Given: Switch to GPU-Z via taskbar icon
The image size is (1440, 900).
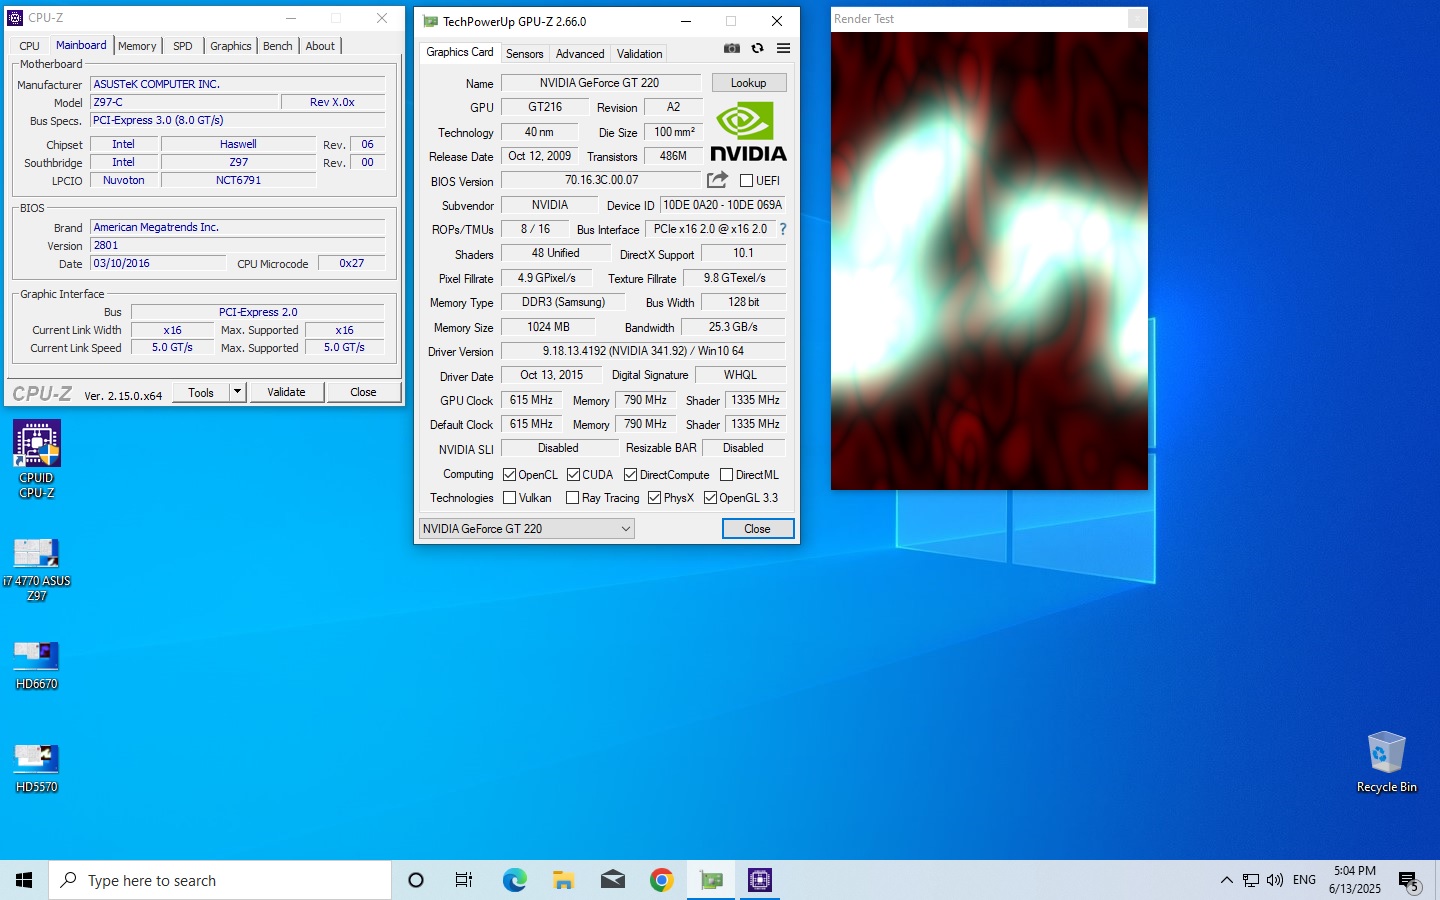Looking at the screenshot, I should click(x=711, y=880).
